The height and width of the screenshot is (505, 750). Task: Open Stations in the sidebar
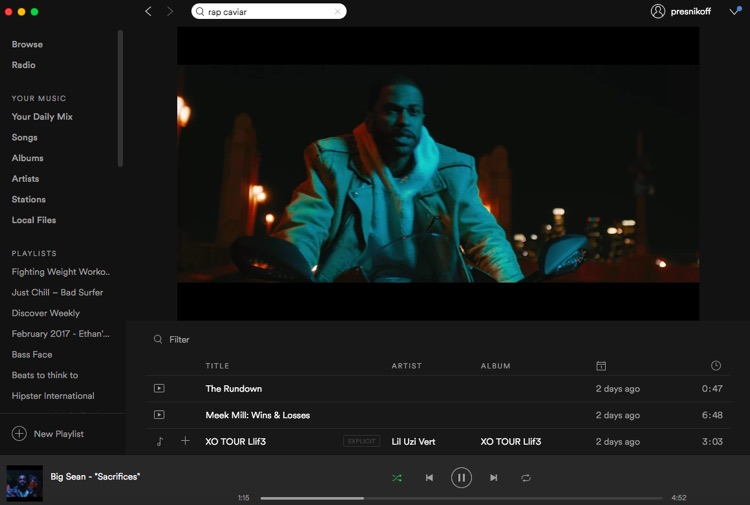(x=29, y=199)
